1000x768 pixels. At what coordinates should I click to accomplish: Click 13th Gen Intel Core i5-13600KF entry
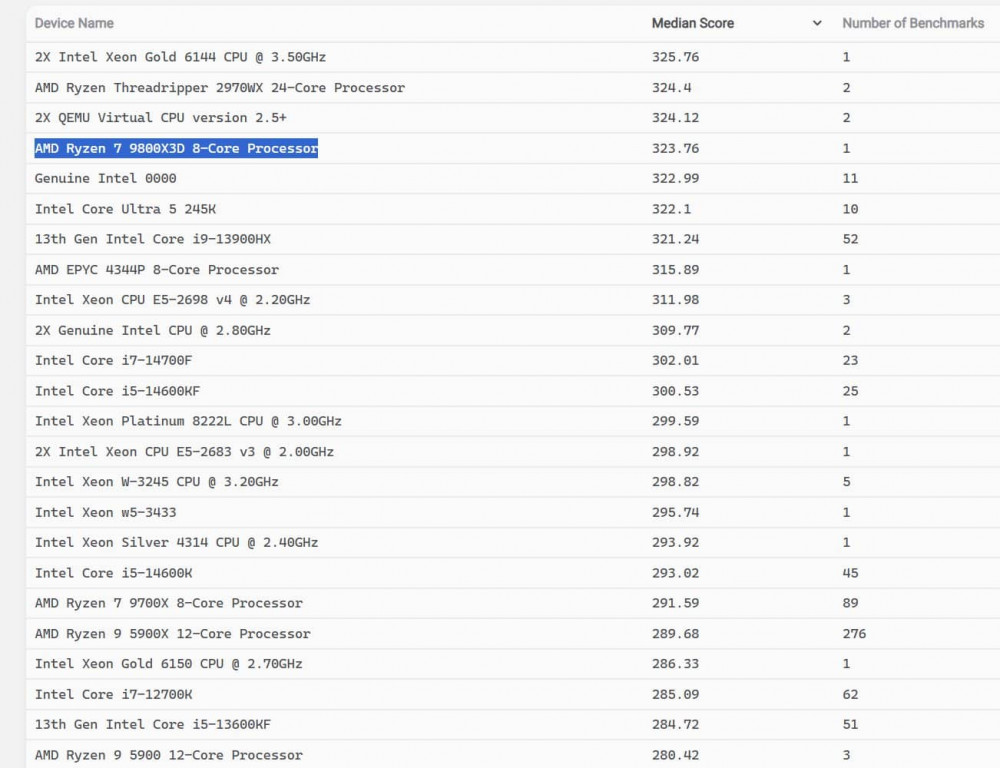coord(153,724)
